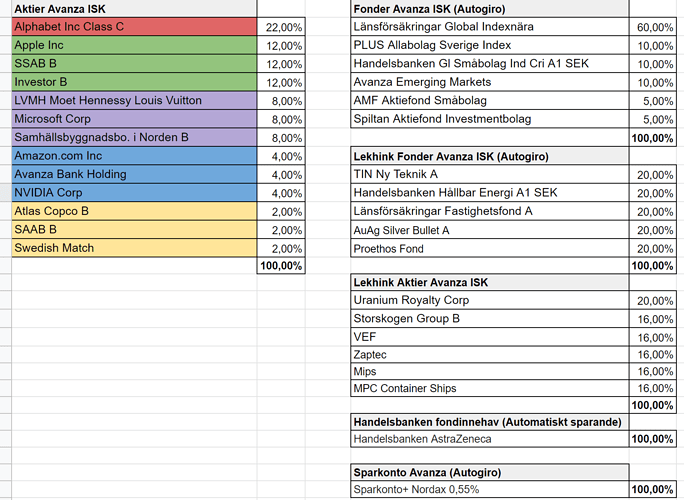Screen dimensions: 684x500
Task: Click the 22,00% value next to Alphabet
Action: pyautogui.click(x=283, y=27)
